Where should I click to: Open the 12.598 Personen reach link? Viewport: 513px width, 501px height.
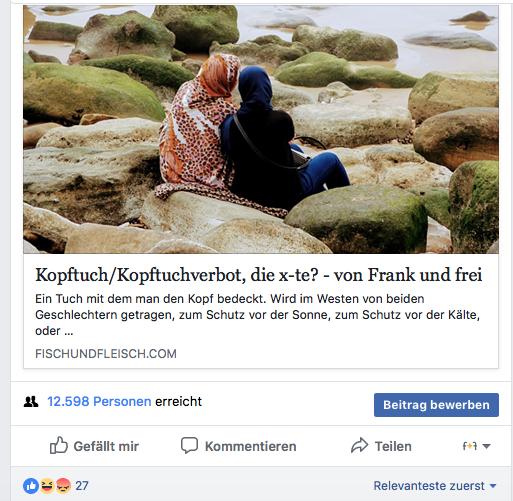click(x=99, y=401)
